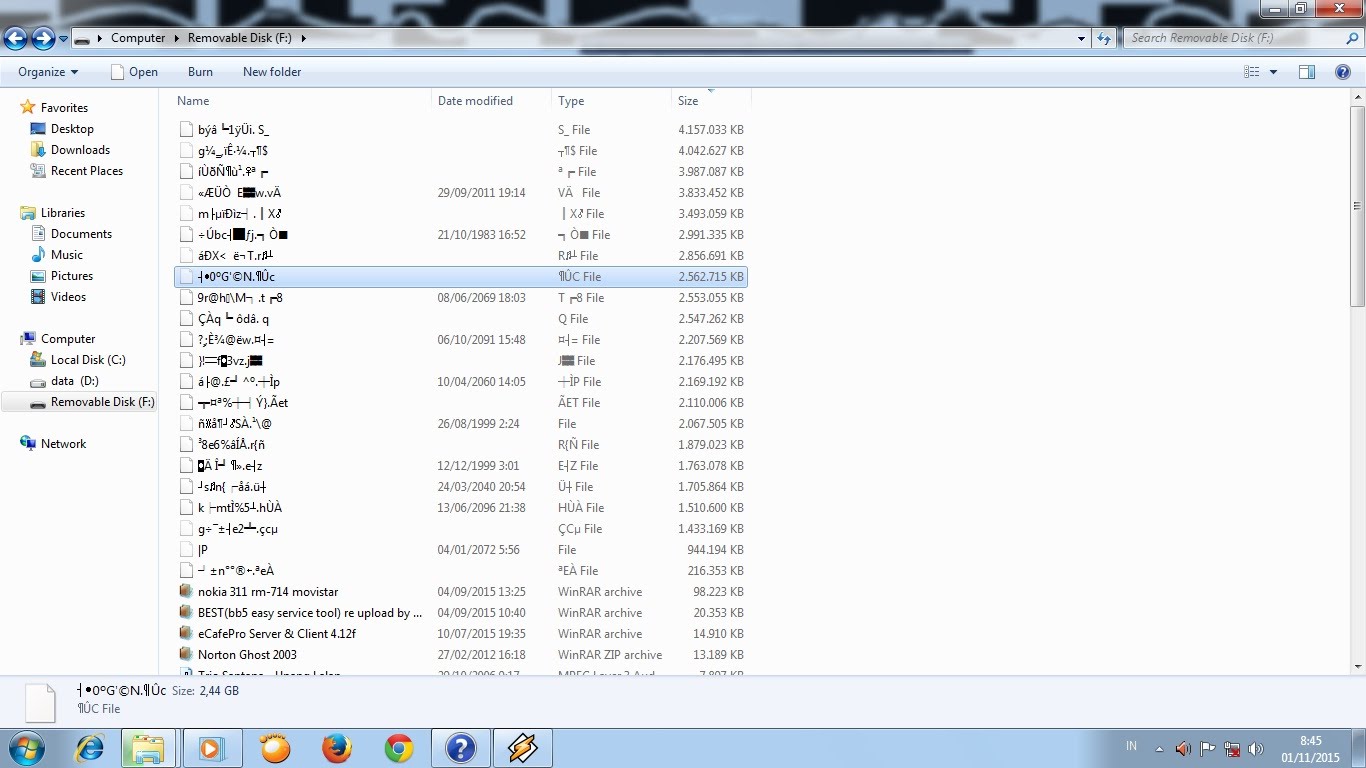Click the Change your view icon
Image resolution: width=1366 pixels, height=768 pixels.
pos(1251,72)
